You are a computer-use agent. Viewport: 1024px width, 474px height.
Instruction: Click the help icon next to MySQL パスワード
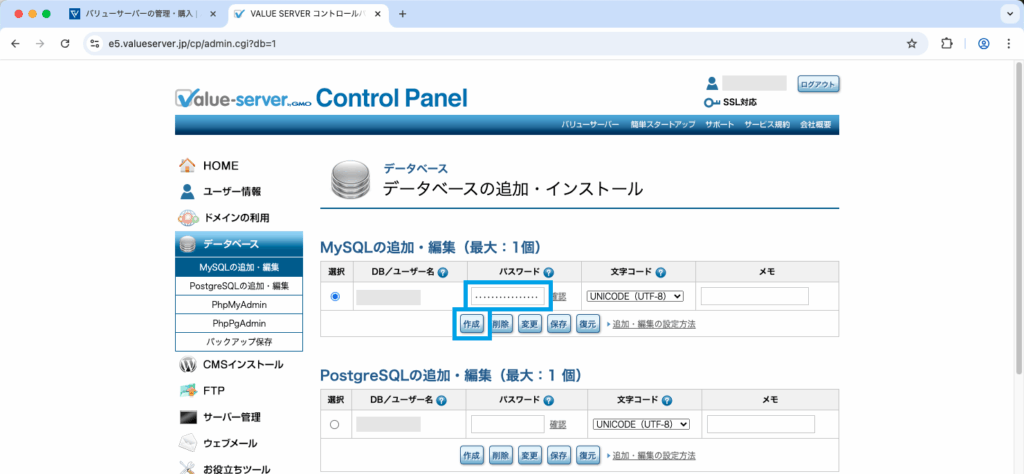548,272
